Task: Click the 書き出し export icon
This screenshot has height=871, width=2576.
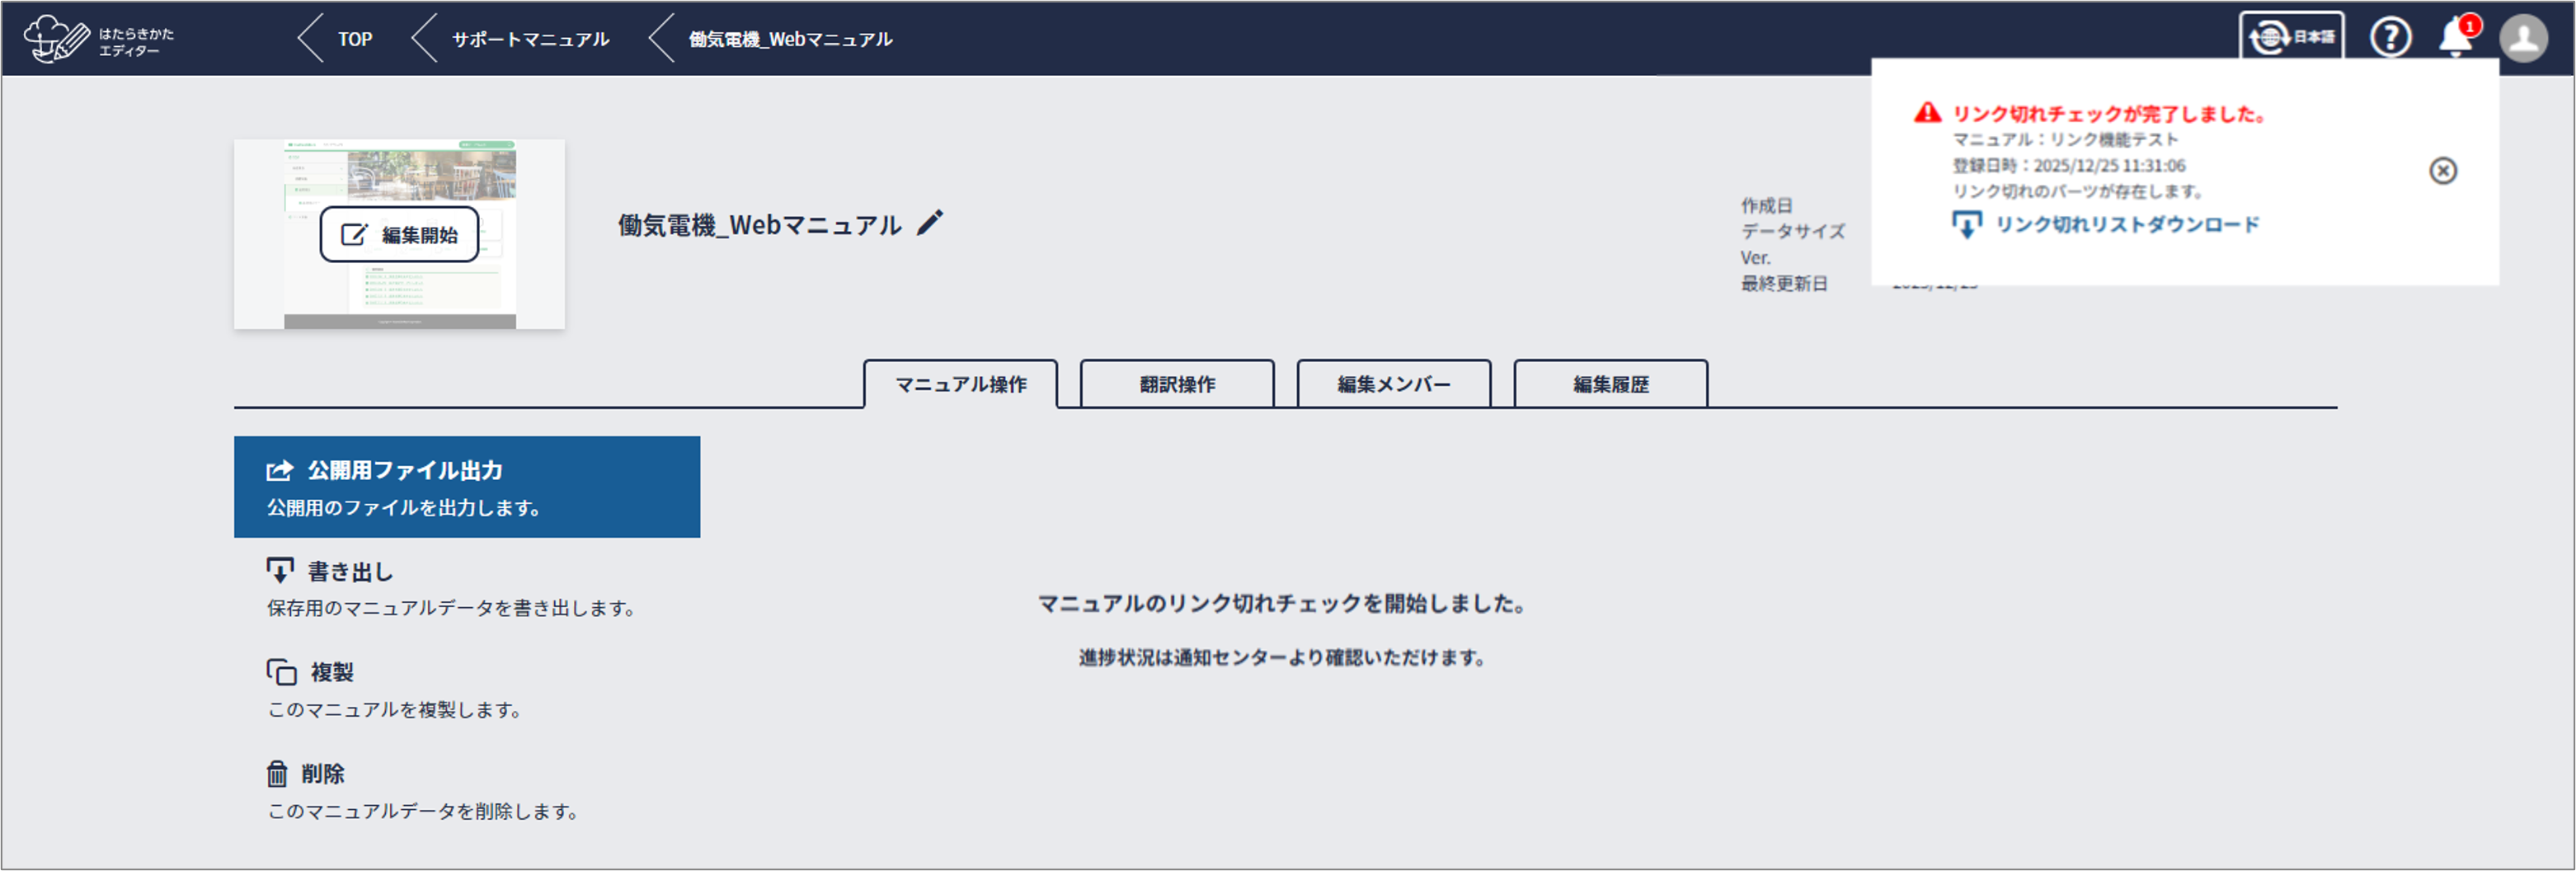Action: click(x=280, y=571)
